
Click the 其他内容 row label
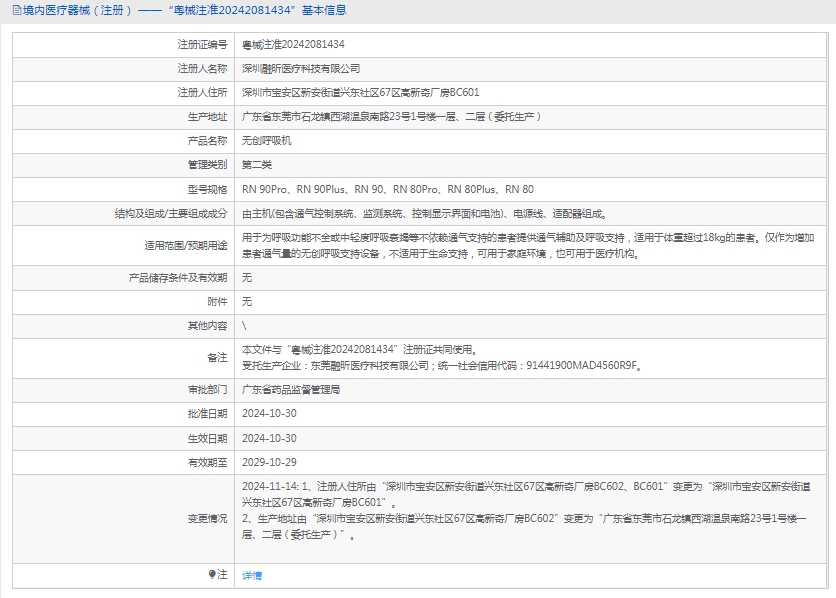click(x=207, y=326)
